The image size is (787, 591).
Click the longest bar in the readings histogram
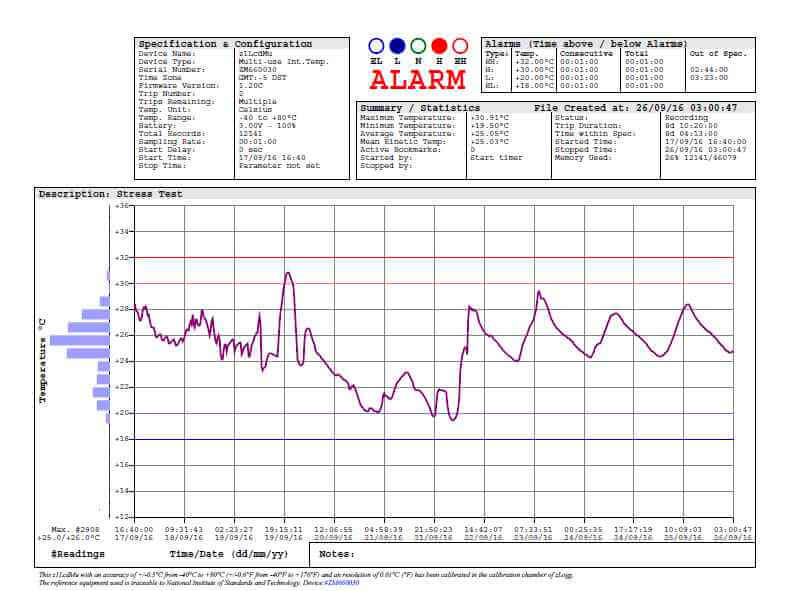pos(79,340)
